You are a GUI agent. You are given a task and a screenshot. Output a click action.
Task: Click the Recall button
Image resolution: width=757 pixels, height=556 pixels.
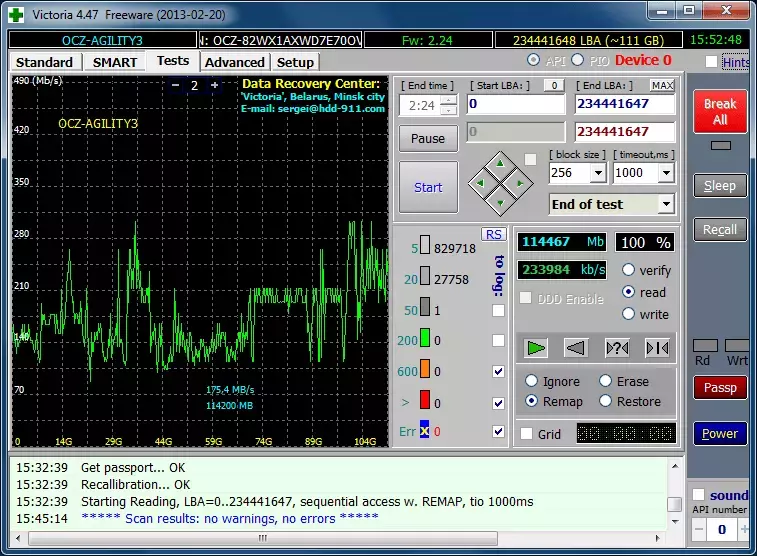(x=720, y=230)
